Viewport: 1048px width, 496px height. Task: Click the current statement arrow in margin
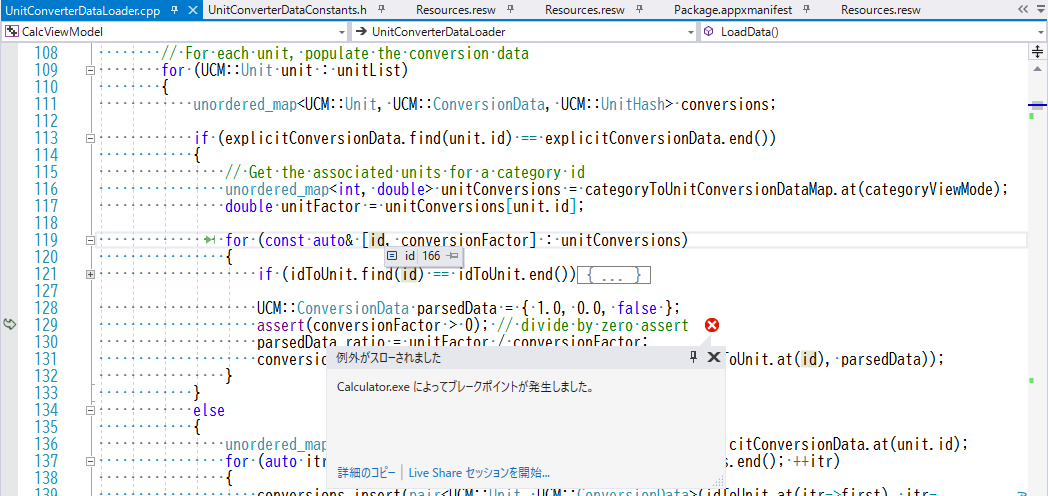[9, 324]
